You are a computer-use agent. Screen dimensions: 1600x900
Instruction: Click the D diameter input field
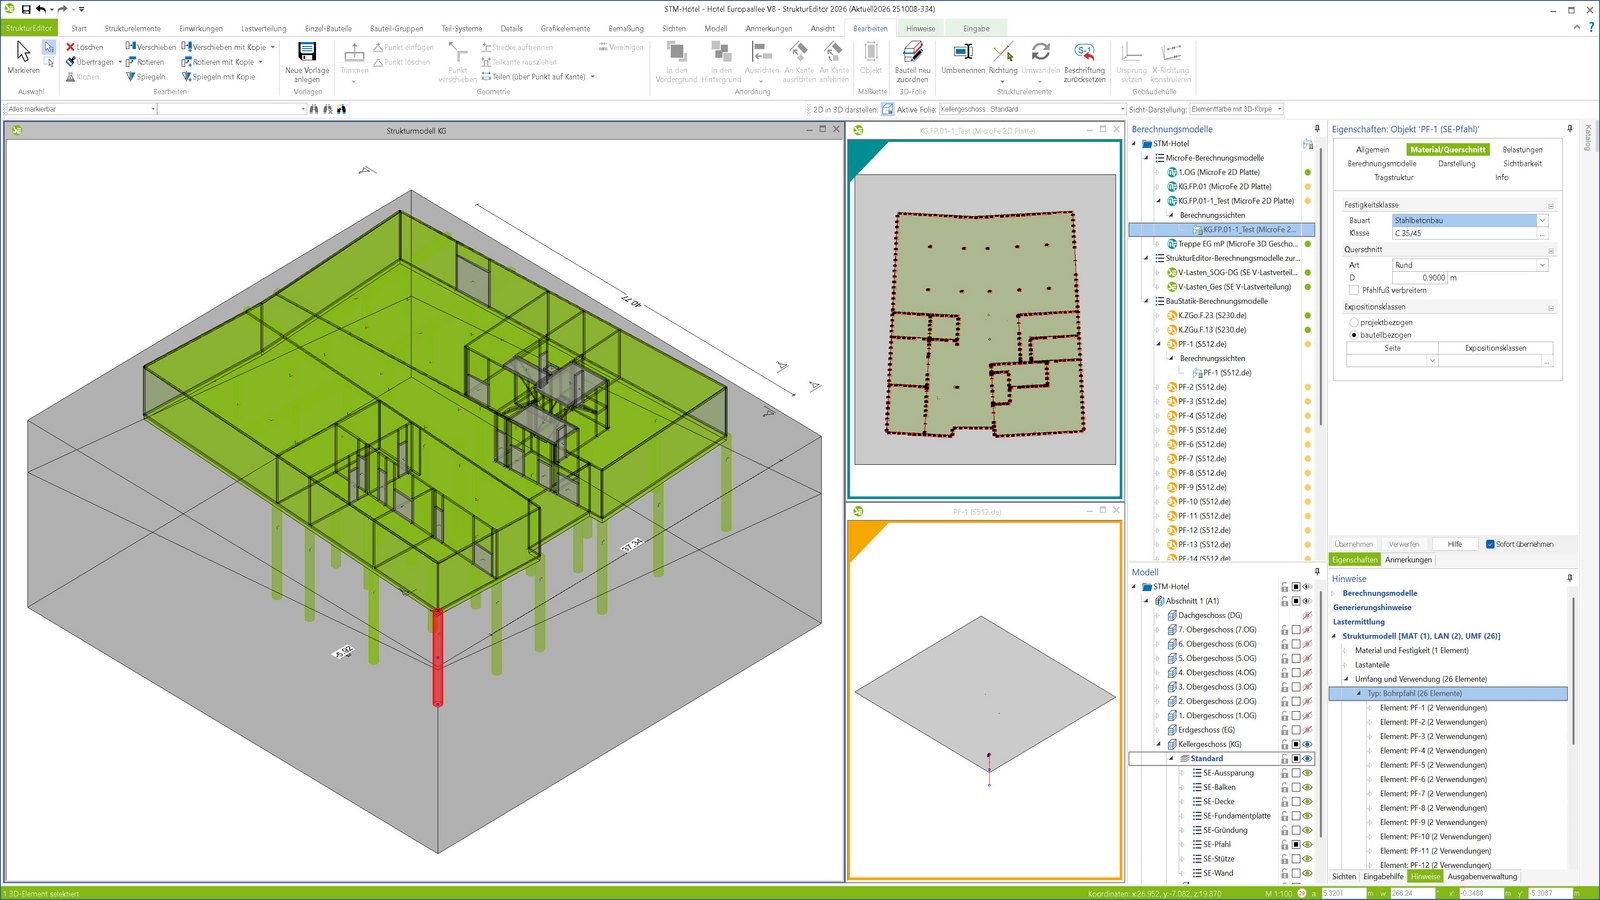click(1420, 278)
